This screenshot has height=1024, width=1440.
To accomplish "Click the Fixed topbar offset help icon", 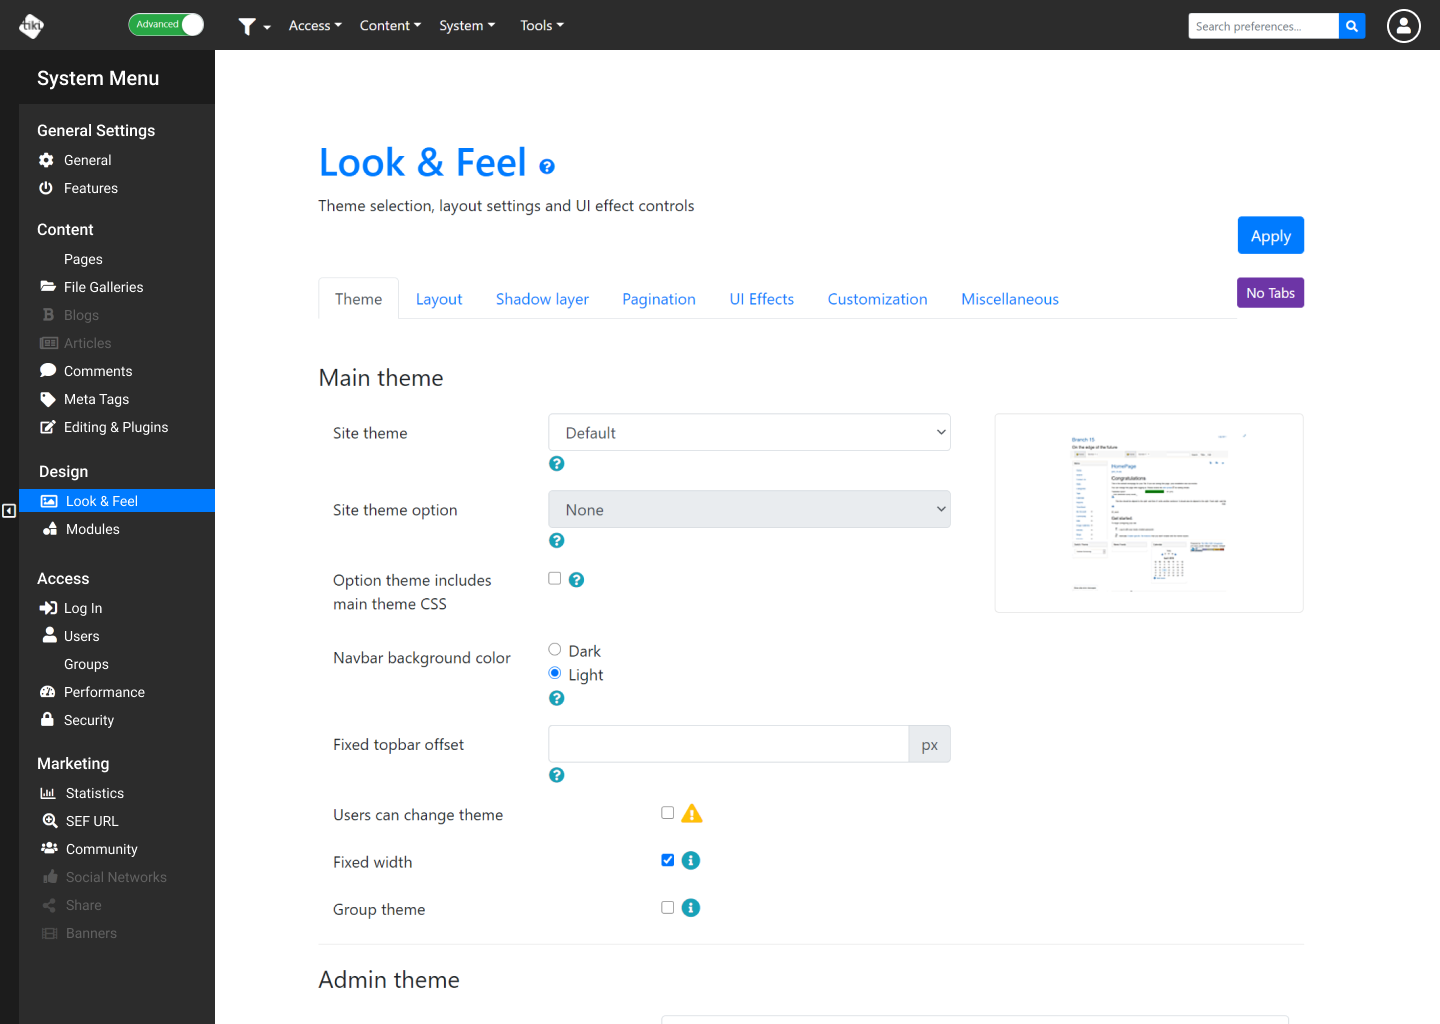I will point(557,776).
